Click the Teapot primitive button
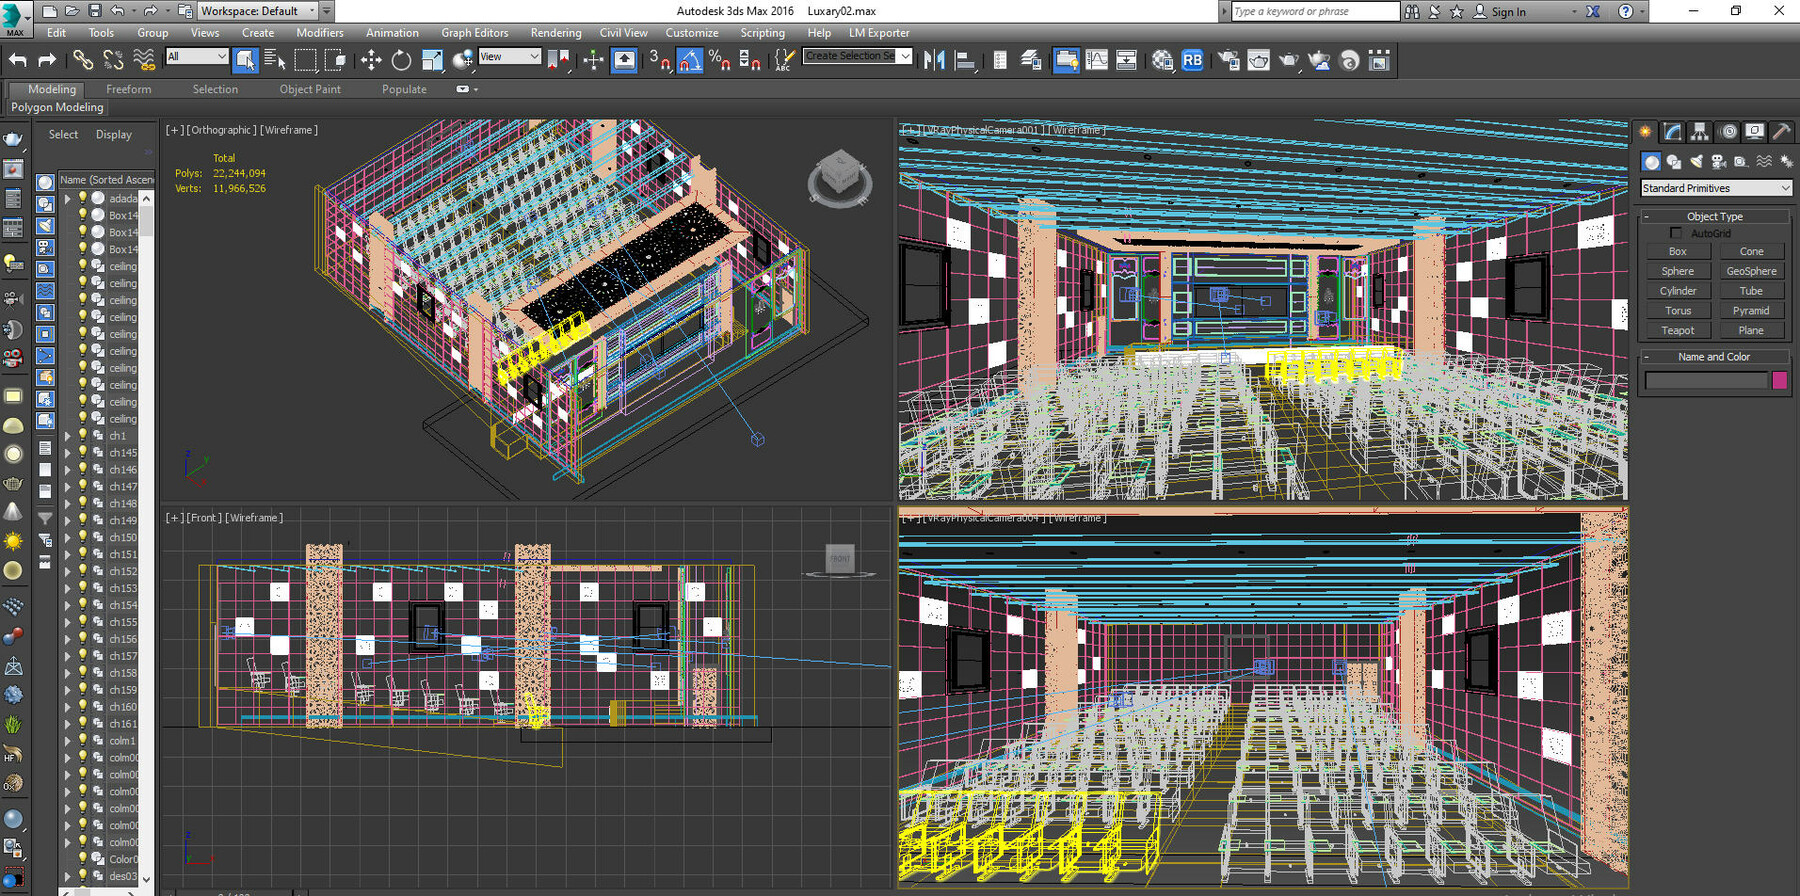 [x=1677, y=330]
